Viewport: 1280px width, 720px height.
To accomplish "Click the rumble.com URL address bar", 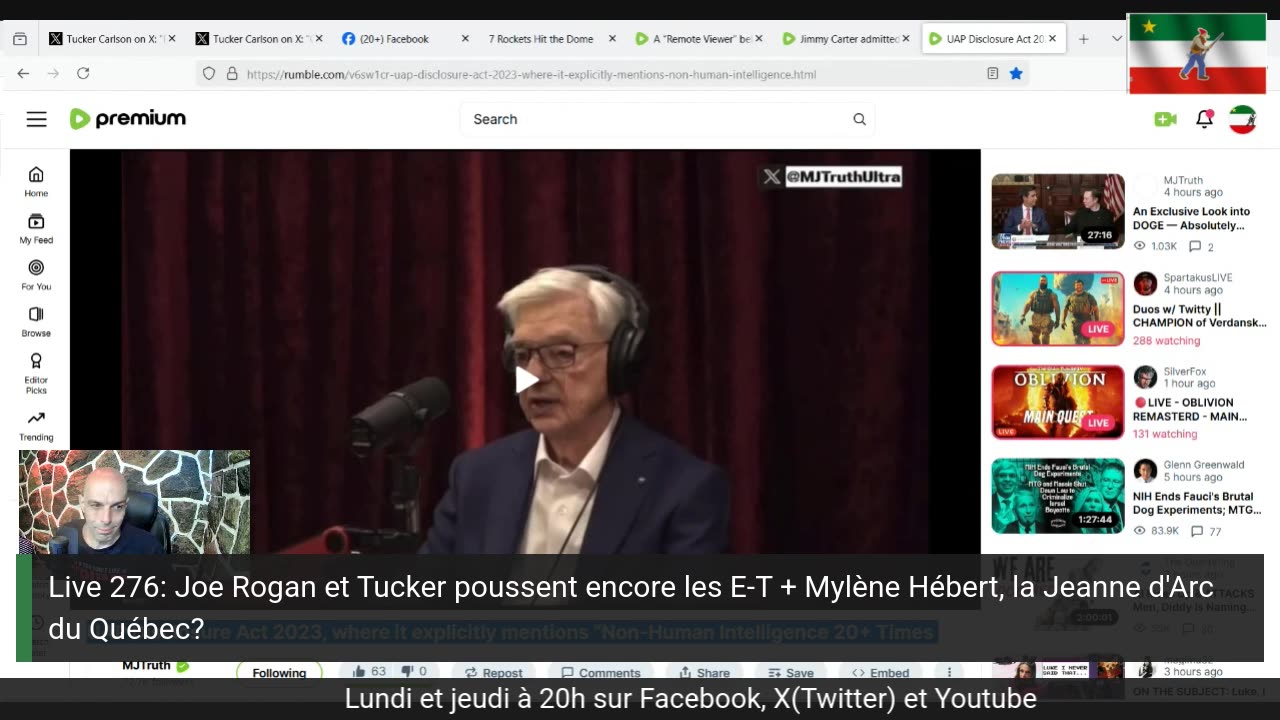I will [x=610, y=74].
